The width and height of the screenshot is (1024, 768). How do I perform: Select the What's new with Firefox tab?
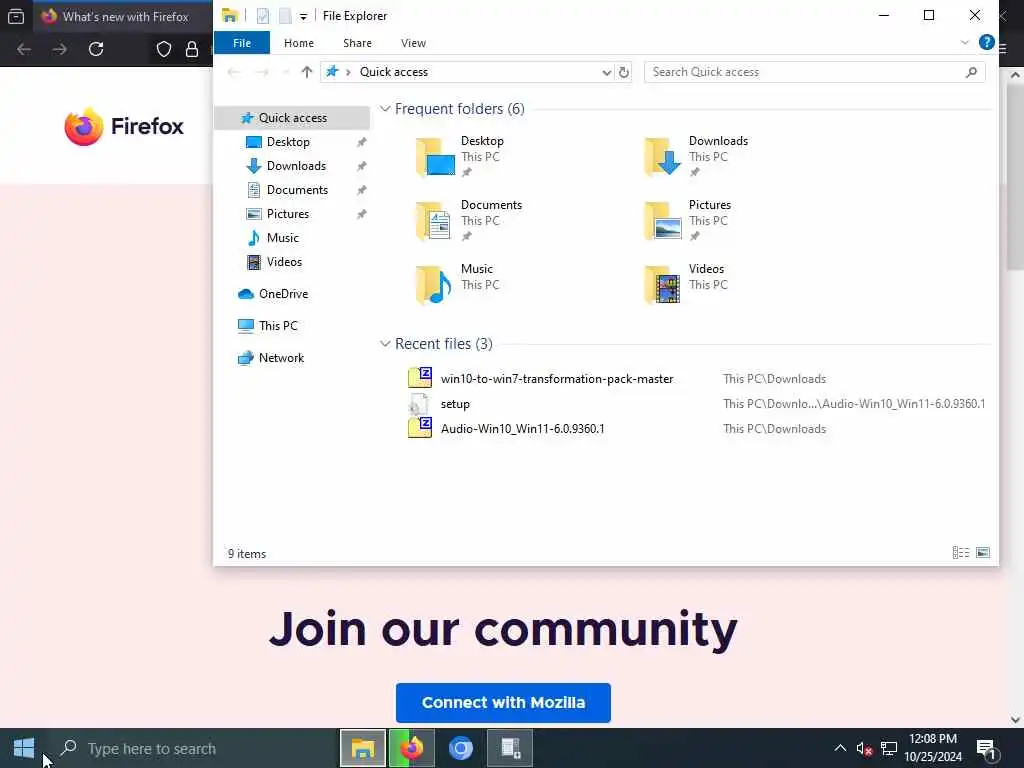point(125,16)
